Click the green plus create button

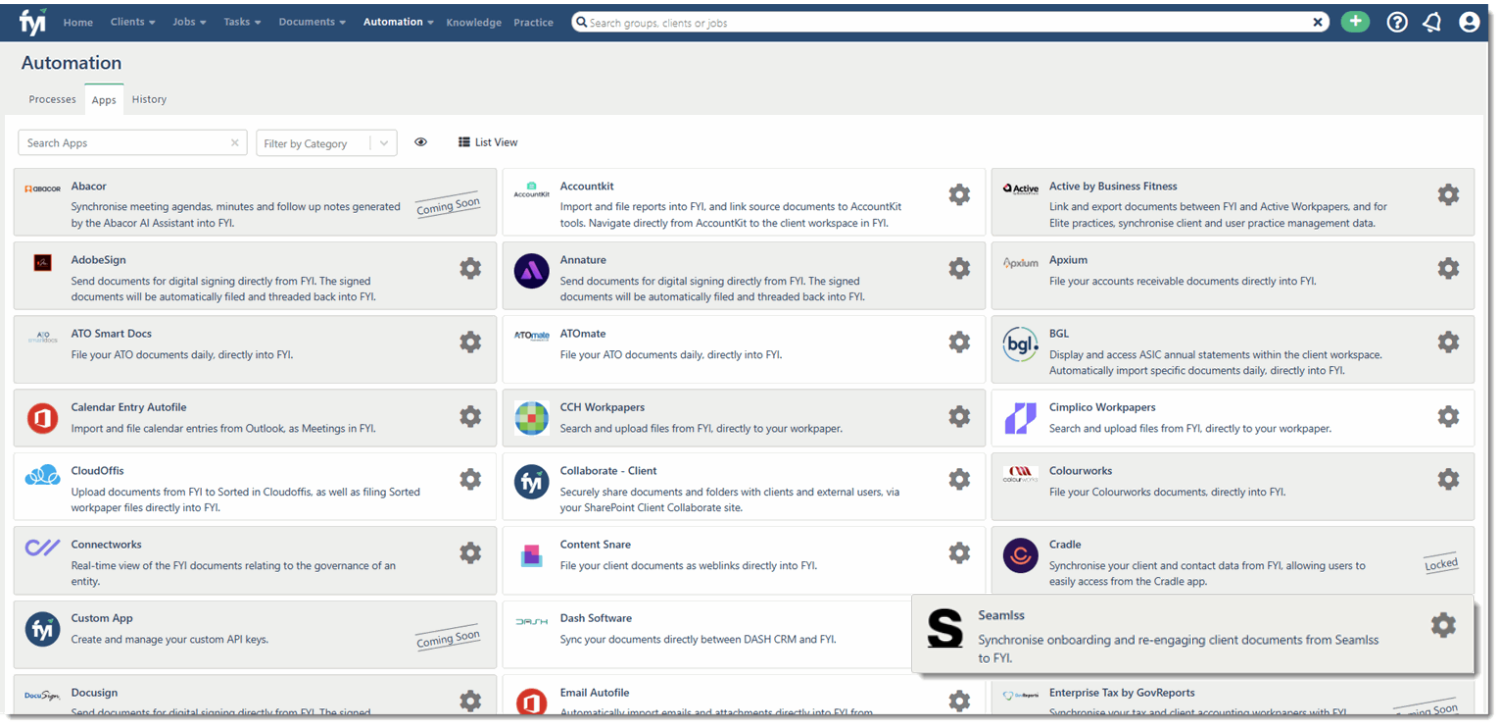(x=1355, y=22)
